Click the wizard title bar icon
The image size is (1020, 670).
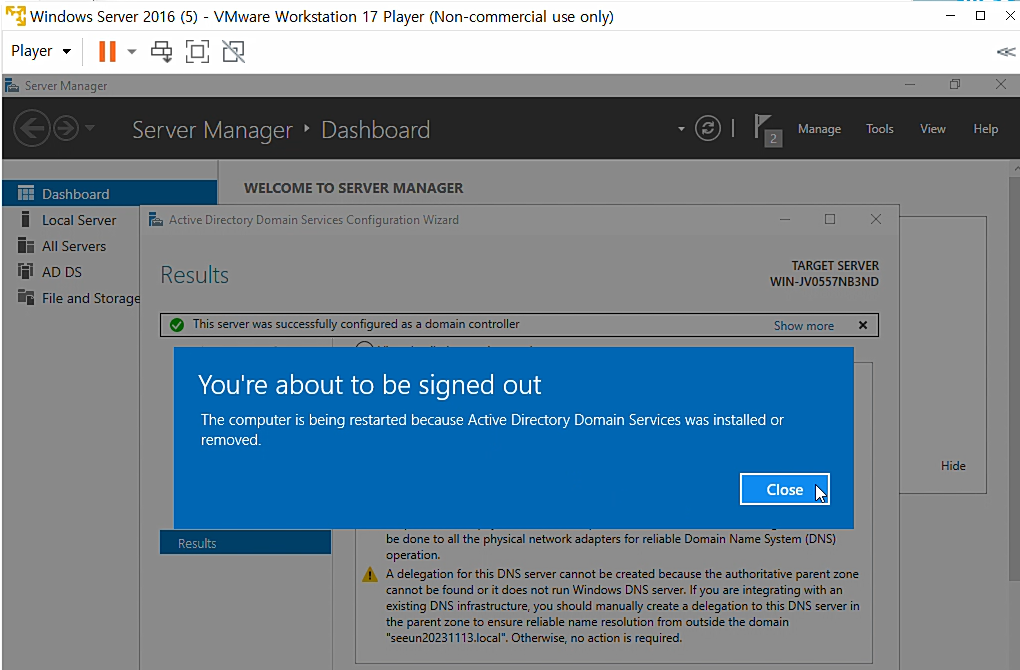[x=155, y=219]
